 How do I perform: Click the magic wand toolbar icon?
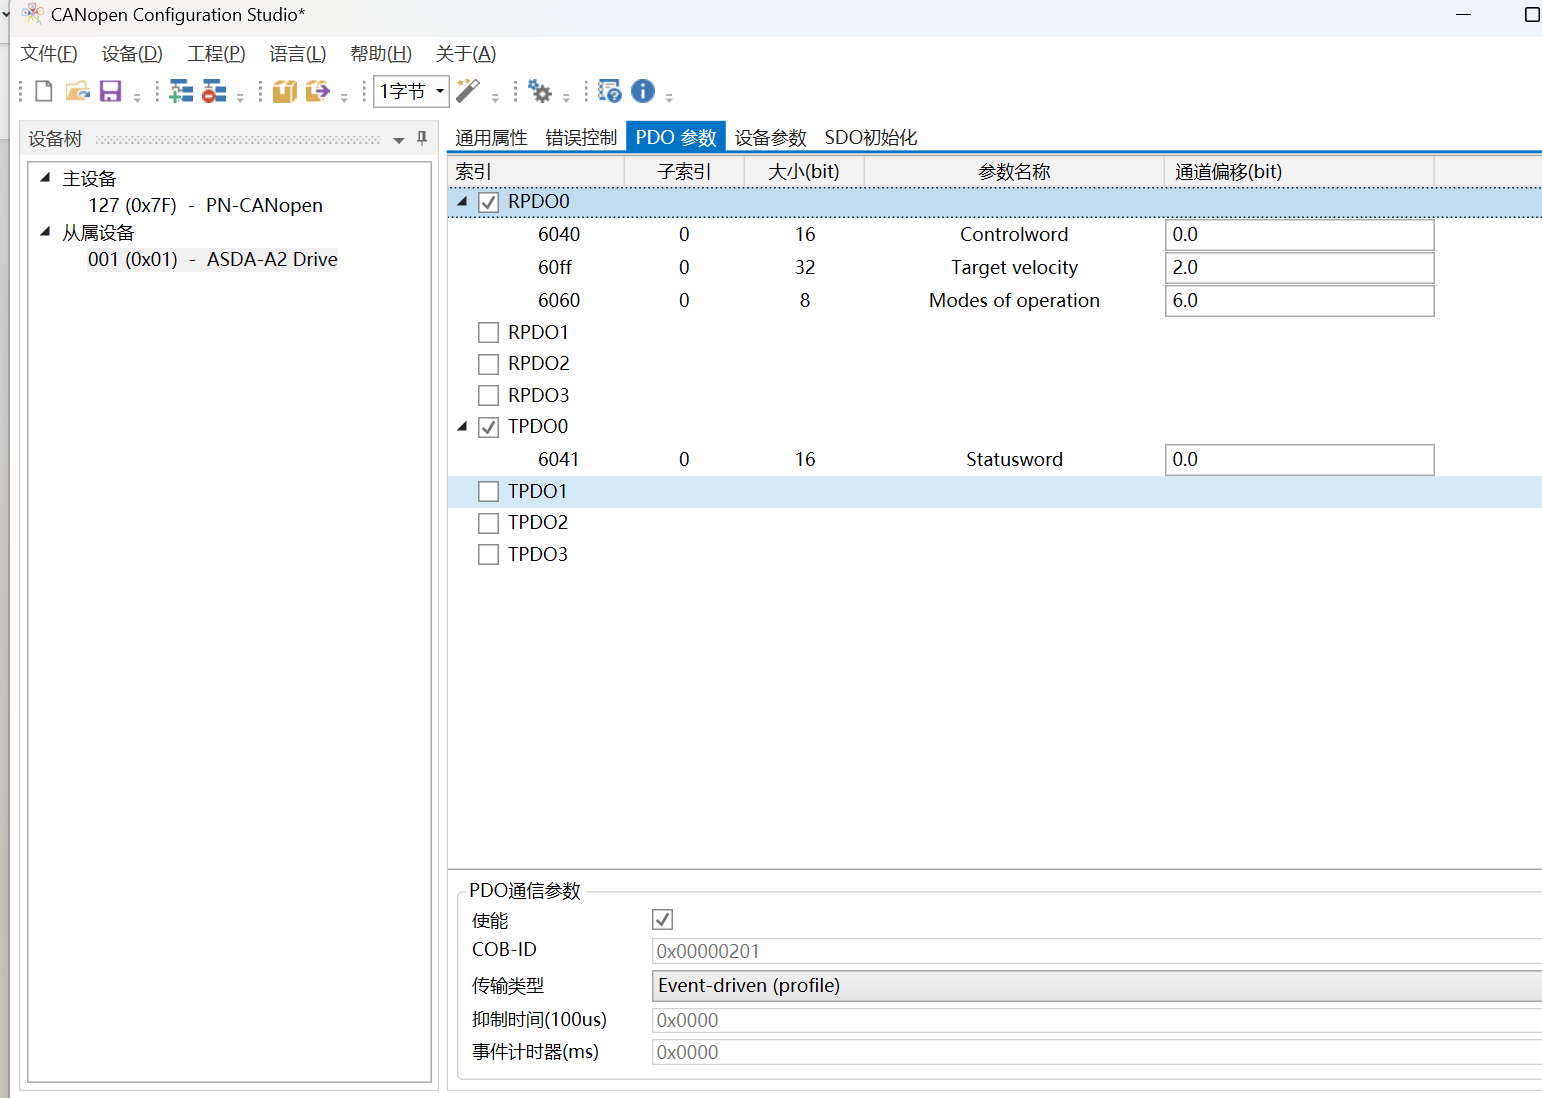pyautogui.click(x=468, y=92)
